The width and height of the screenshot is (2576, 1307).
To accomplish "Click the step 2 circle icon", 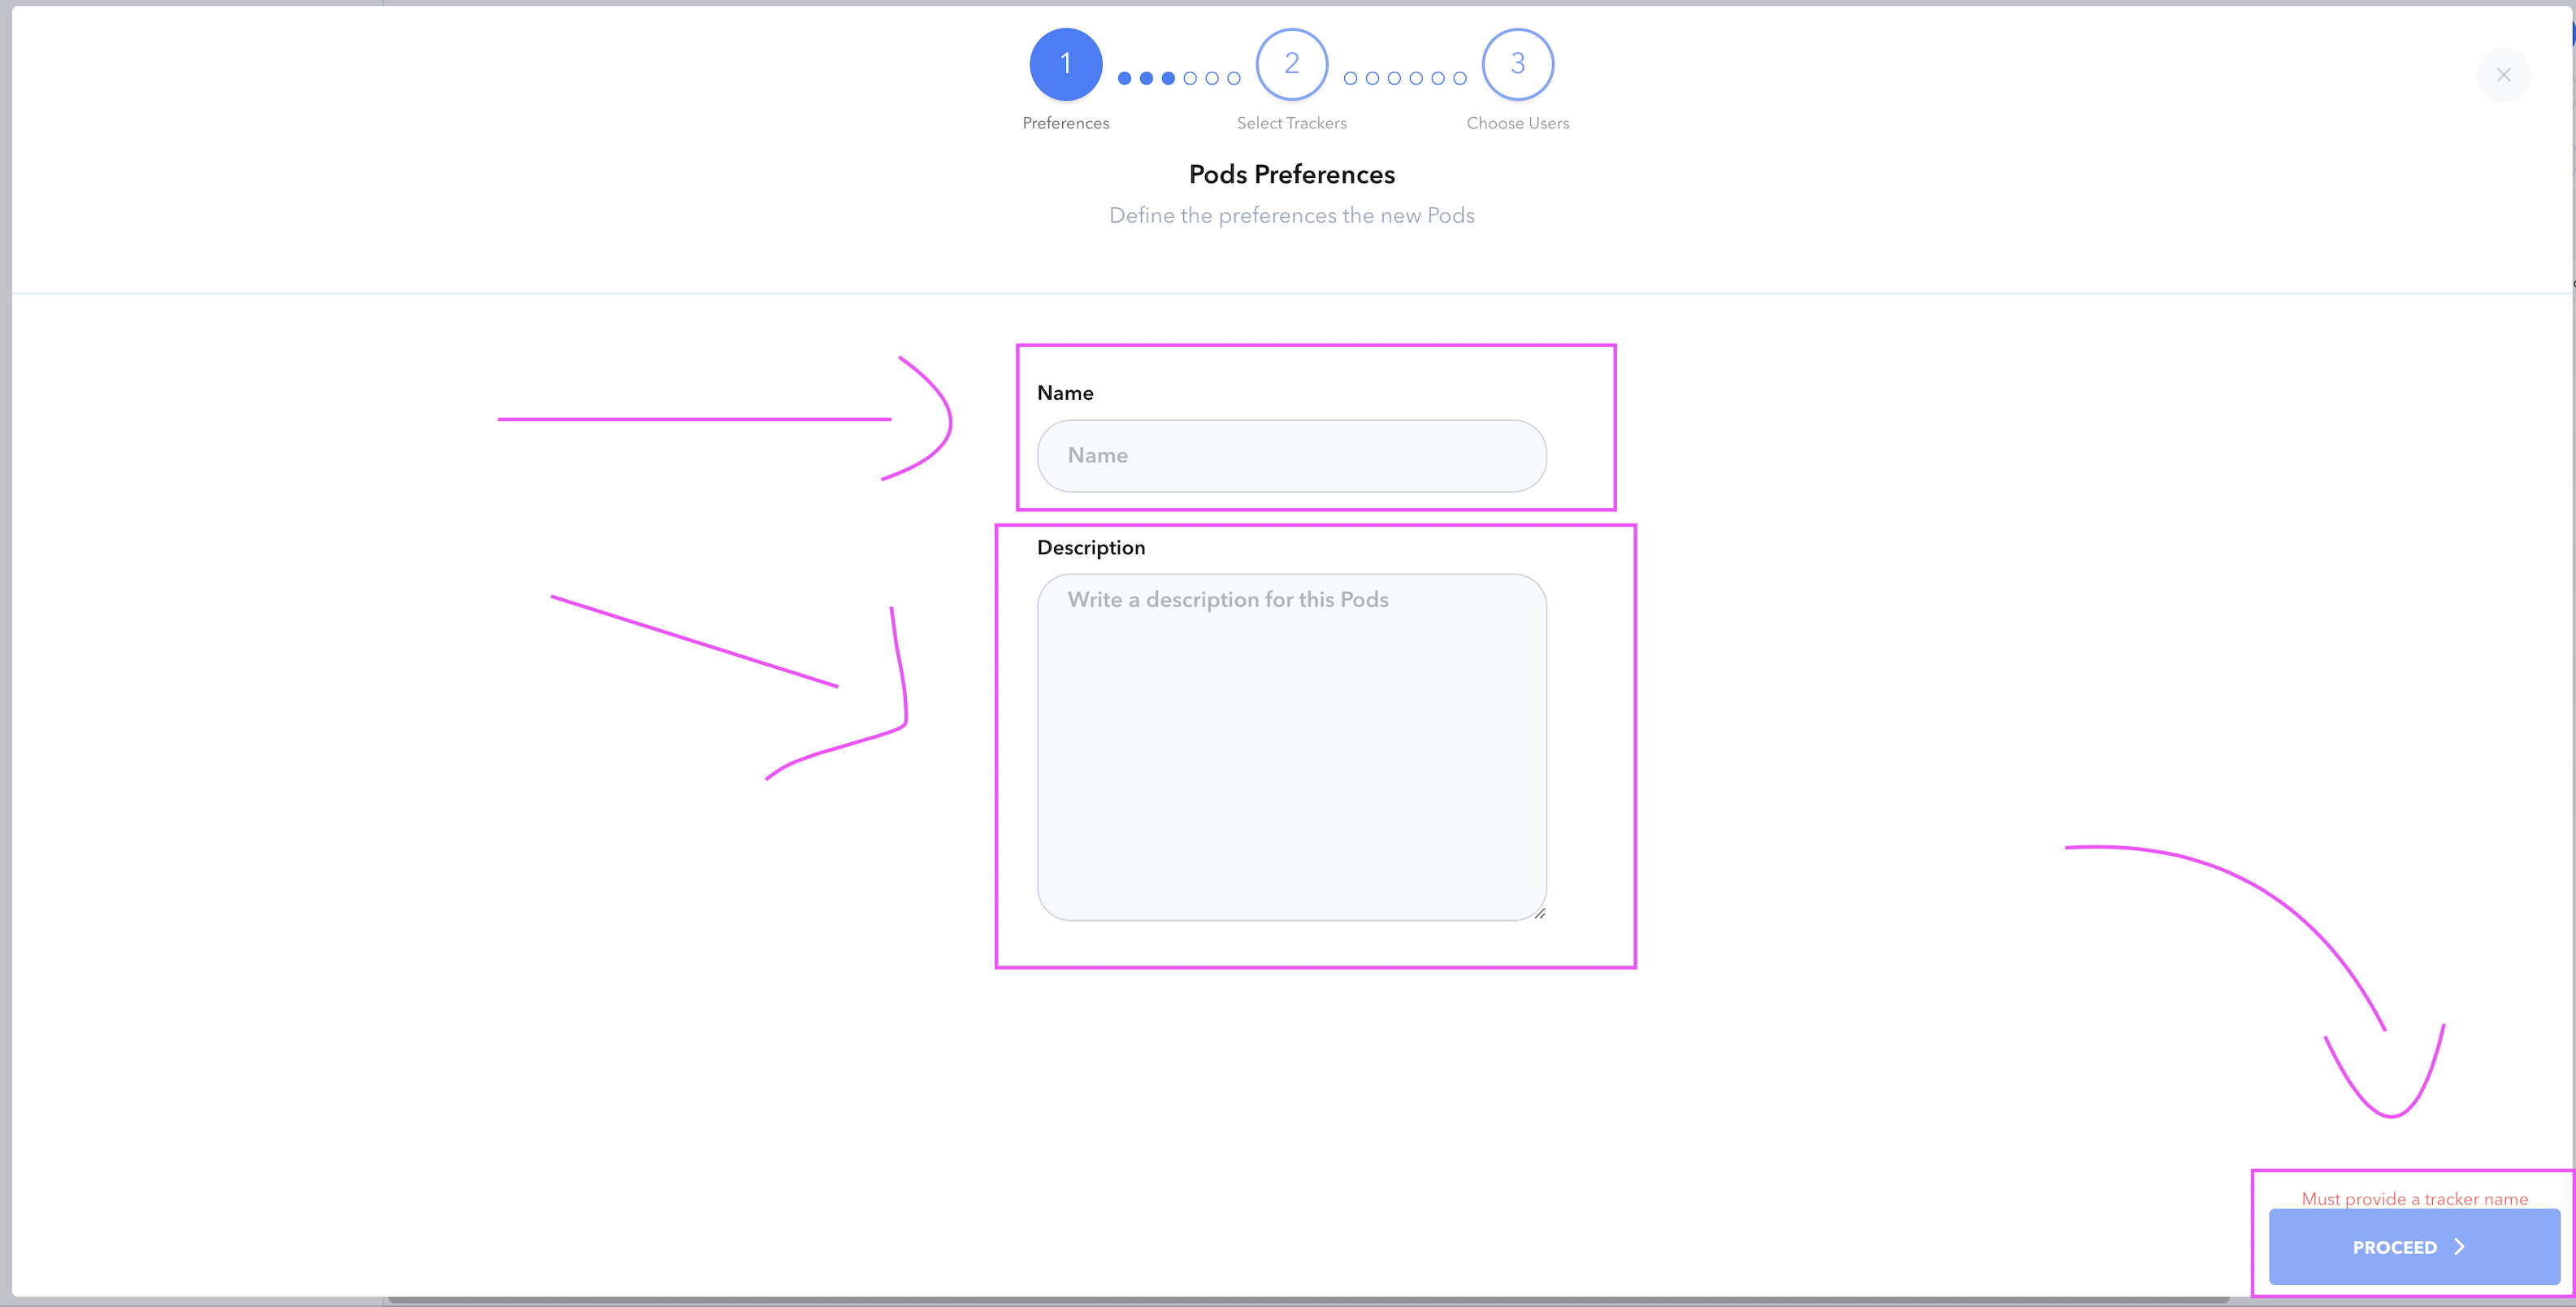I will pyautogui.click(x=1291, y=64).
